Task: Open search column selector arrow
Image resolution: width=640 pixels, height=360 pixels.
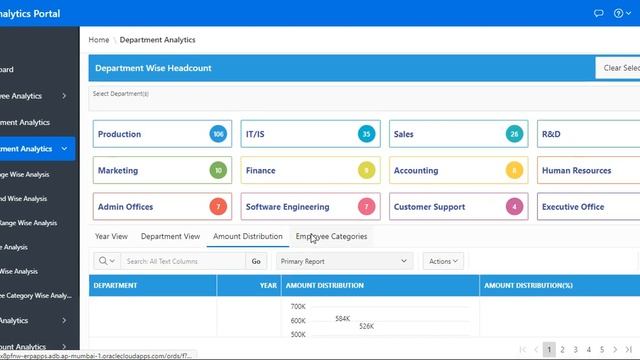Action: pos(112,261)
